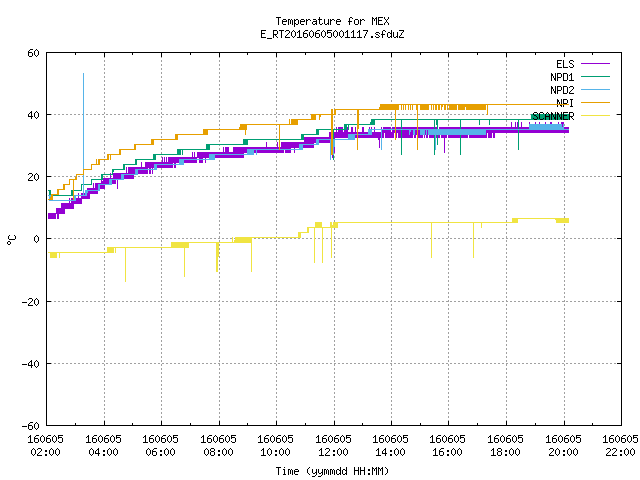Click the green NPD1 legend line sample

(x=595, y=76)
